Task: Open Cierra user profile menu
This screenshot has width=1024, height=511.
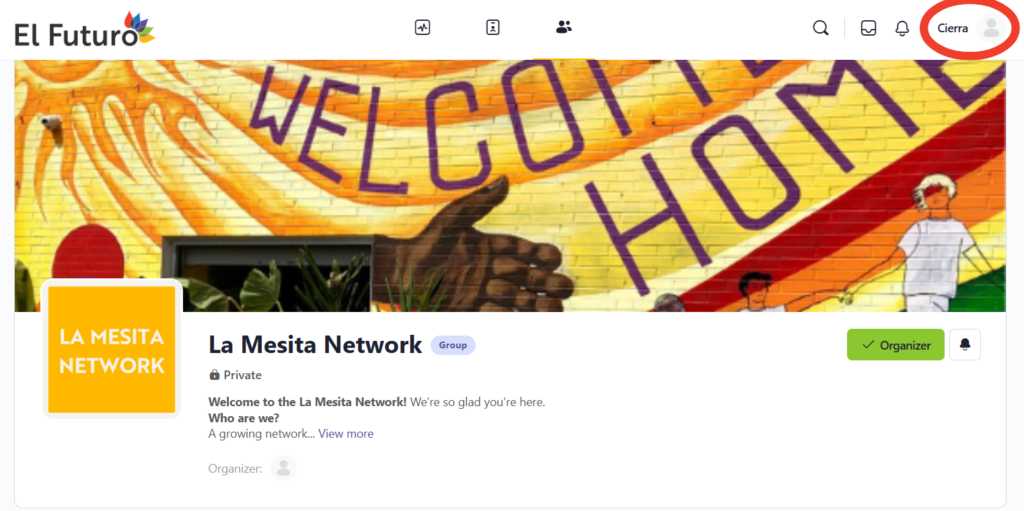Action: (x=969, y=28)
